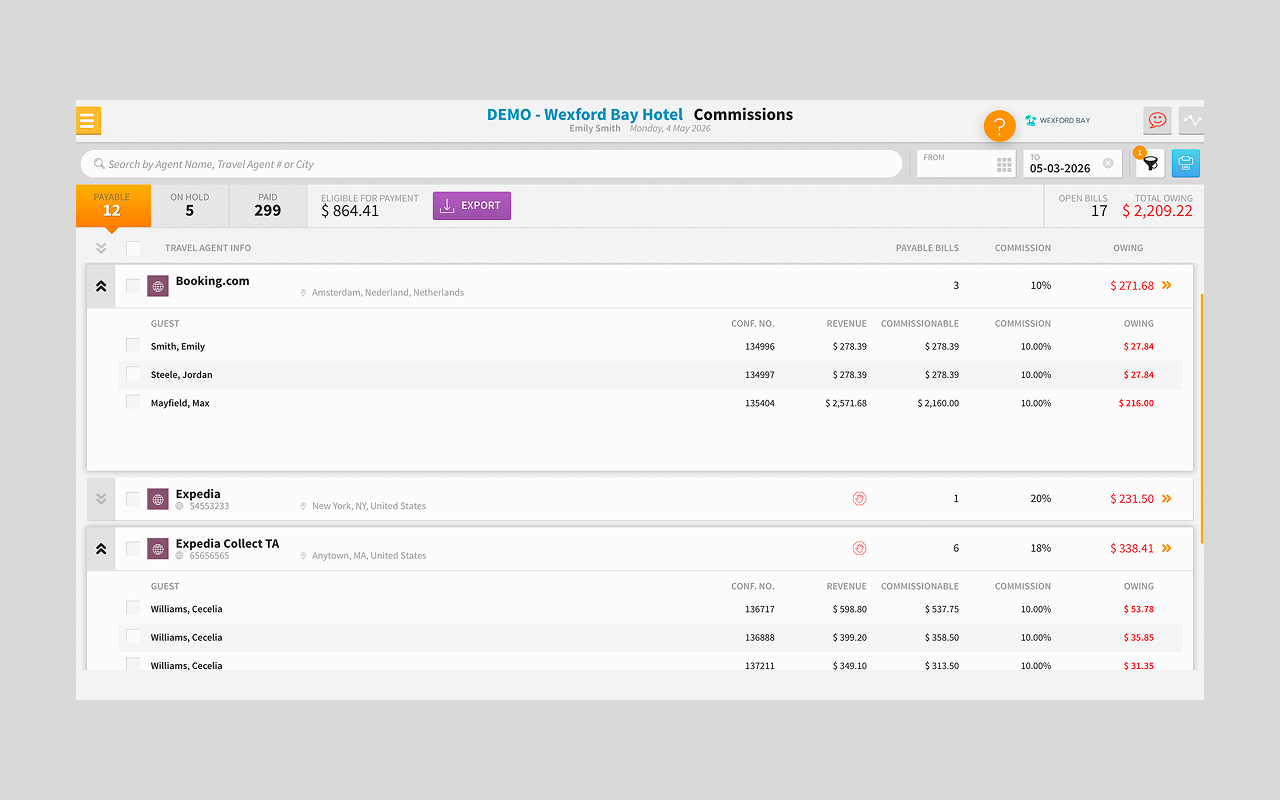
Task: Click confirmation number 137211
Action: click(760, 666)
